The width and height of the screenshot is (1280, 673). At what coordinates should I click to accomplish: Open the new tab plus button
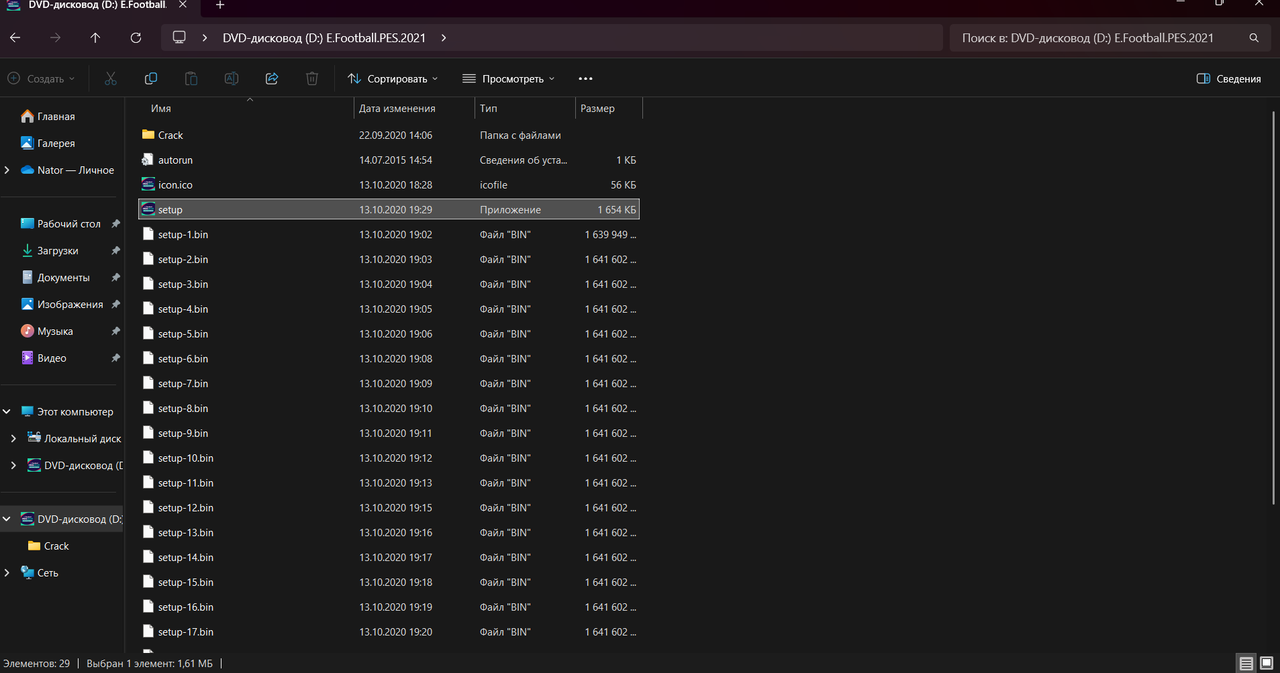click(220, 5)
